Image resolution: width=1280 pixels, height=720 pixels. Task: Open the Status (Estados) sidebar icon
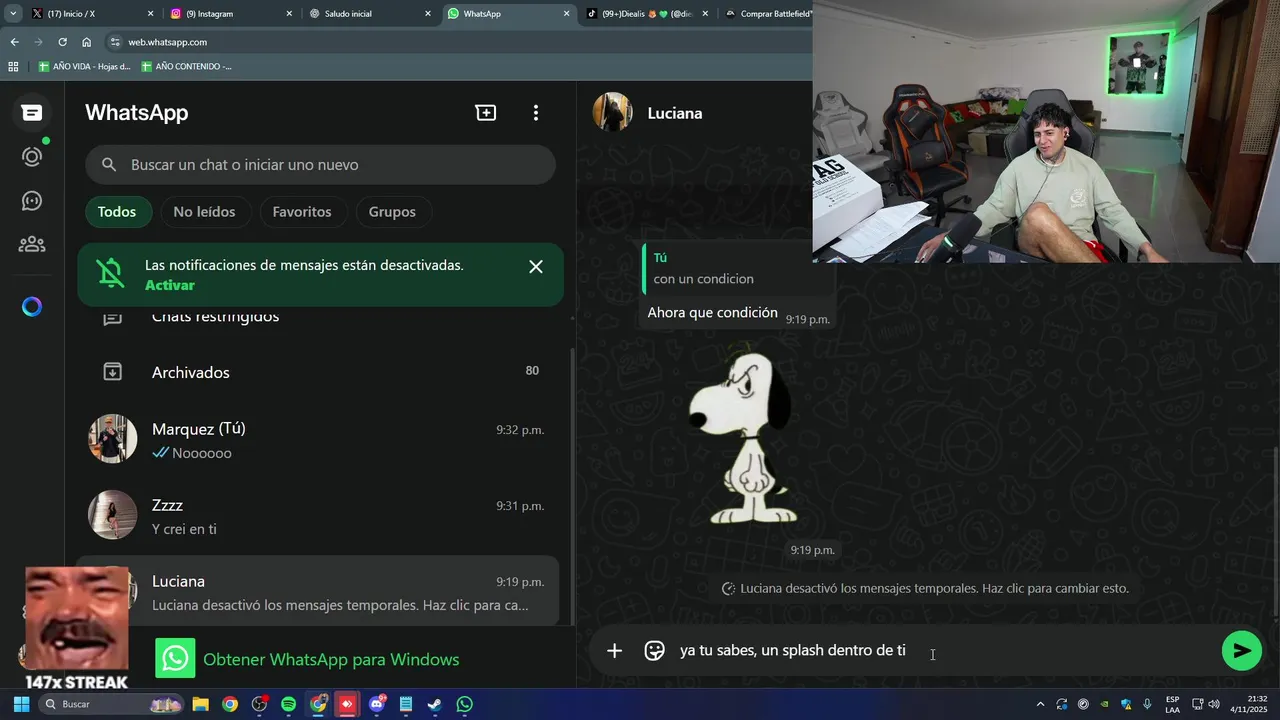pos(32,157)
